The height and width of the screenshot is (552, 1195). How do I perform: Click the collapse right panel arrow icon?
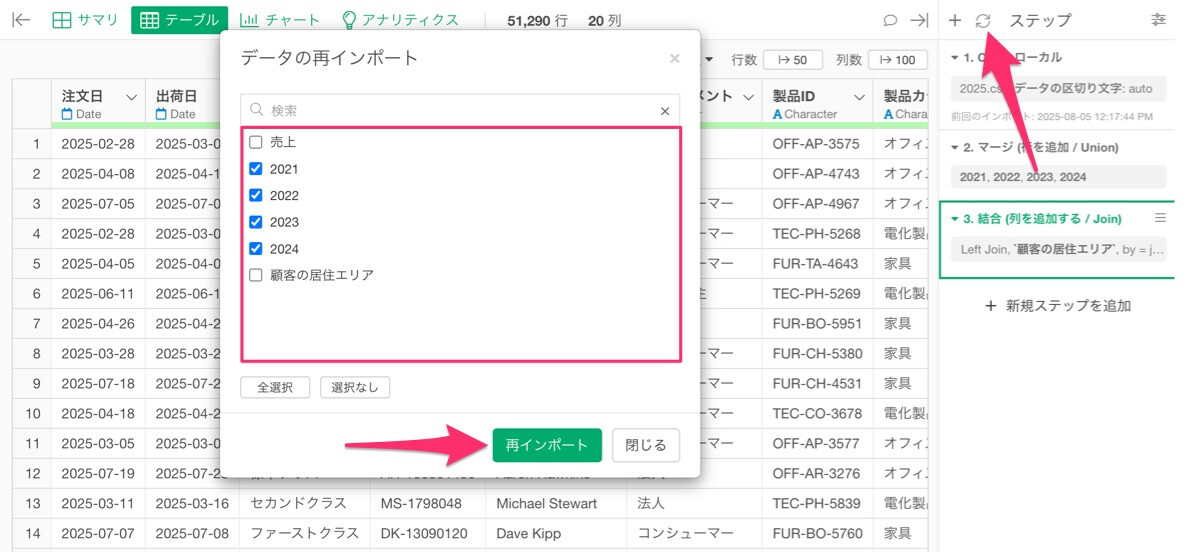tap(919, 20)
